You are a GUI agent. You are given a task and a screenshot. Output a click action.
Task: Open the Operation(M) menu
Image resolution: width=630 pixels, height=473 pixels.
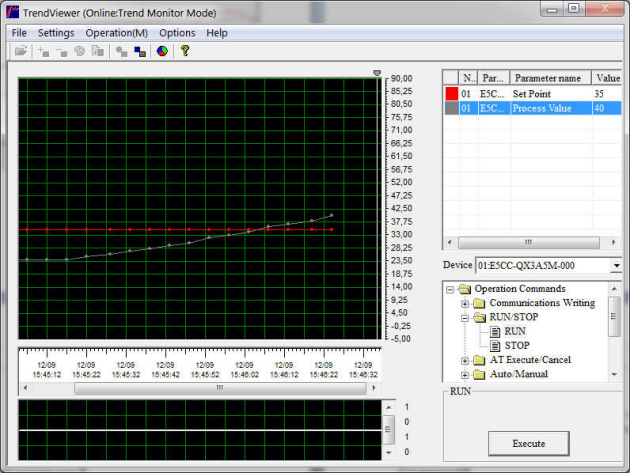(117, 33)
